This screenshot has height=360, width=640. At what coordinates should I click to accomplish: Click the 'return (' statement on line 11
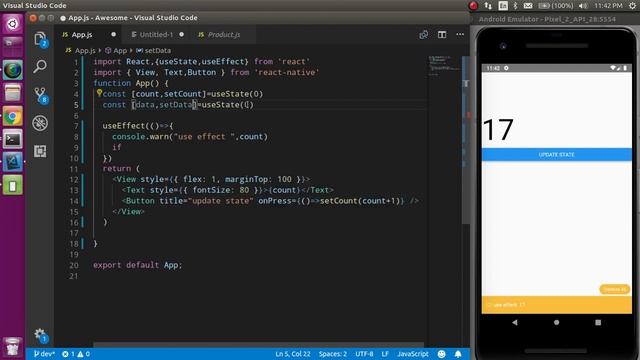click(x=121, y=169)
